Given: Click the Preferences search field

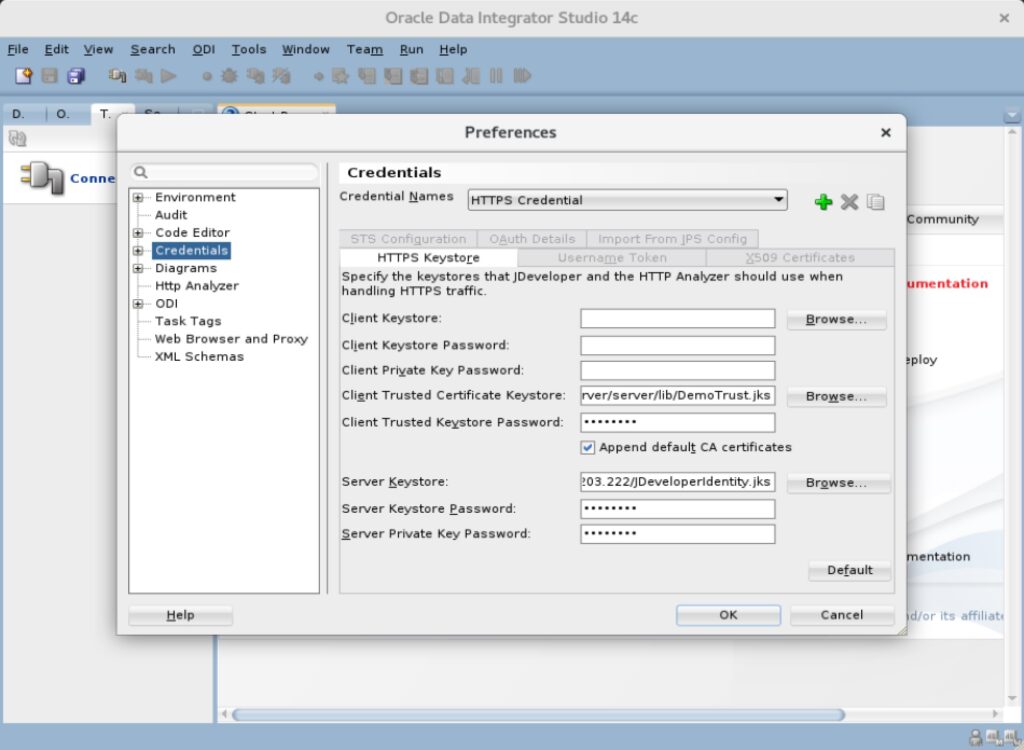Looking at the screenshot, I should [225, 172].
